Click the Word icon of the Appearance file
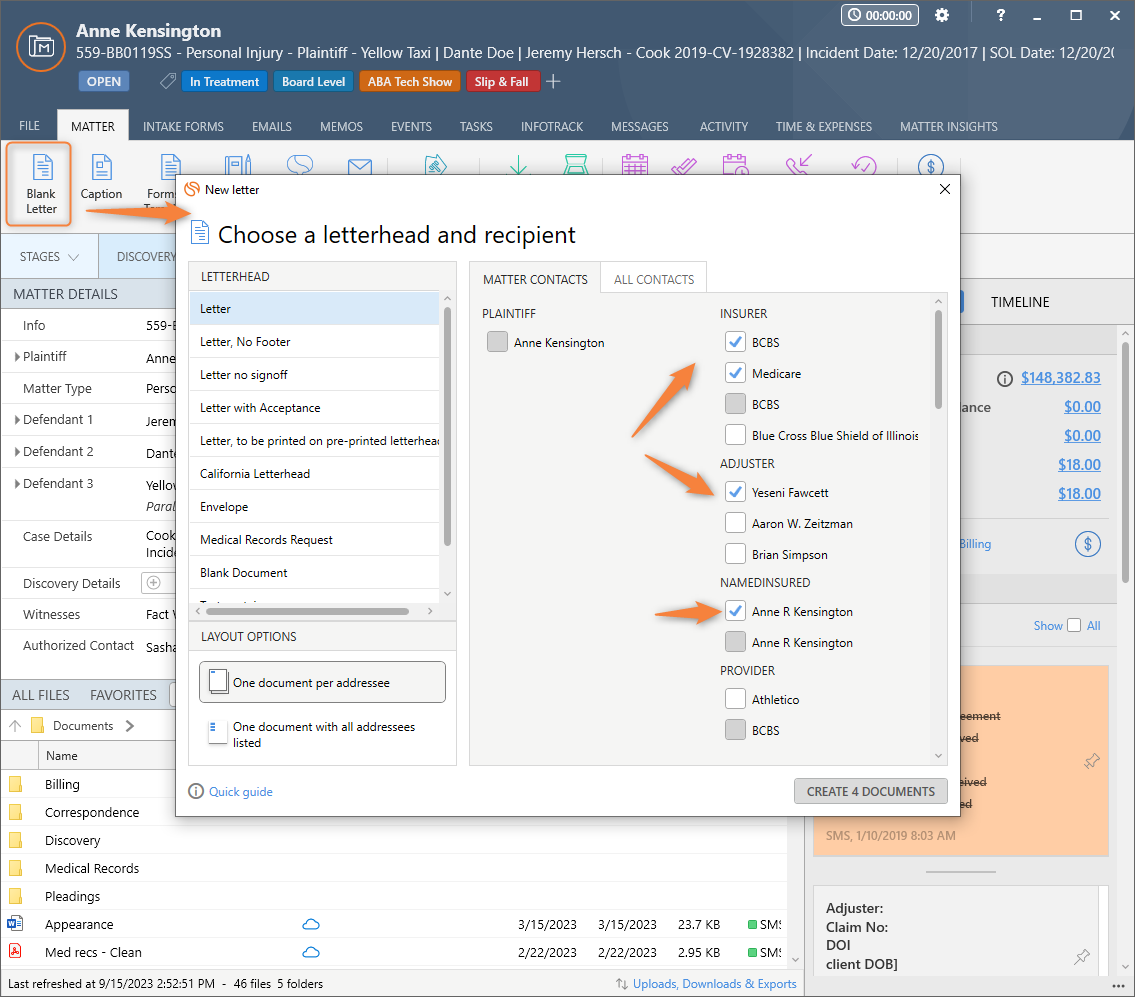The image size is (1135, 997). pyautogui.click(x=14, y=924)
